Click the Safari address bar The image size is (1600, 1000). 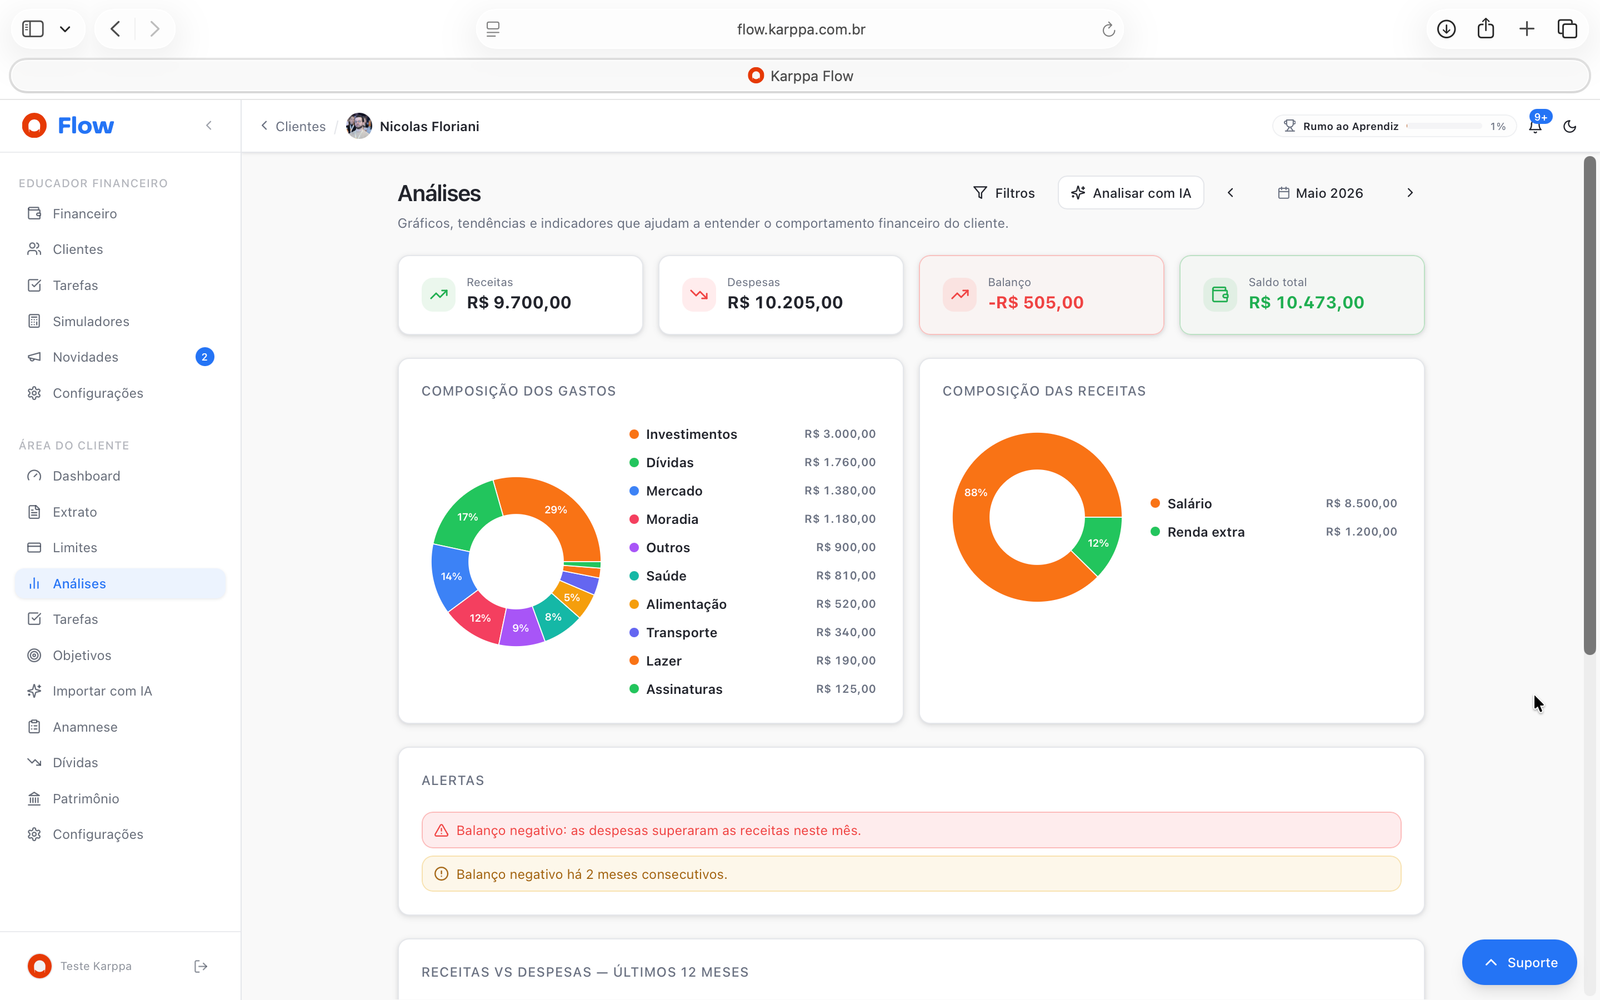point(800,29)
